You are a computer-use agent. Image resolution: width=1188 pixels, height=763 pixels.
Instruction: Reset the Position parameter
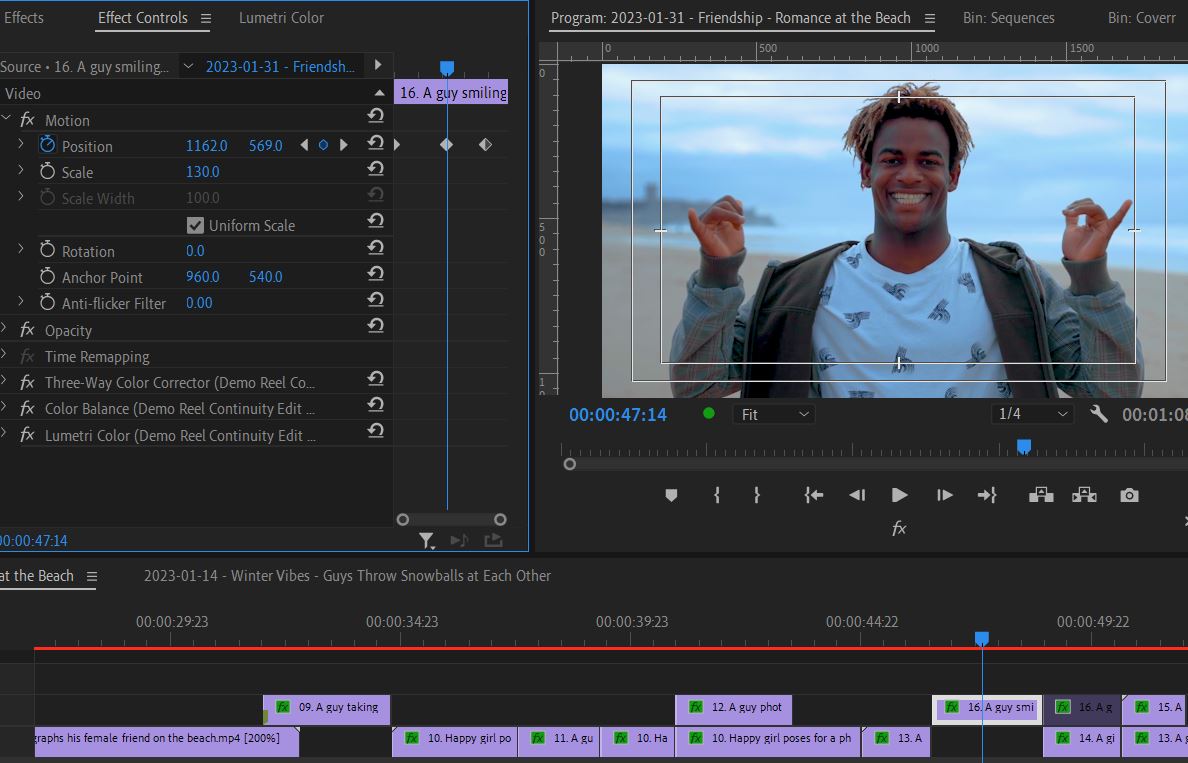(x=376, y=142)
